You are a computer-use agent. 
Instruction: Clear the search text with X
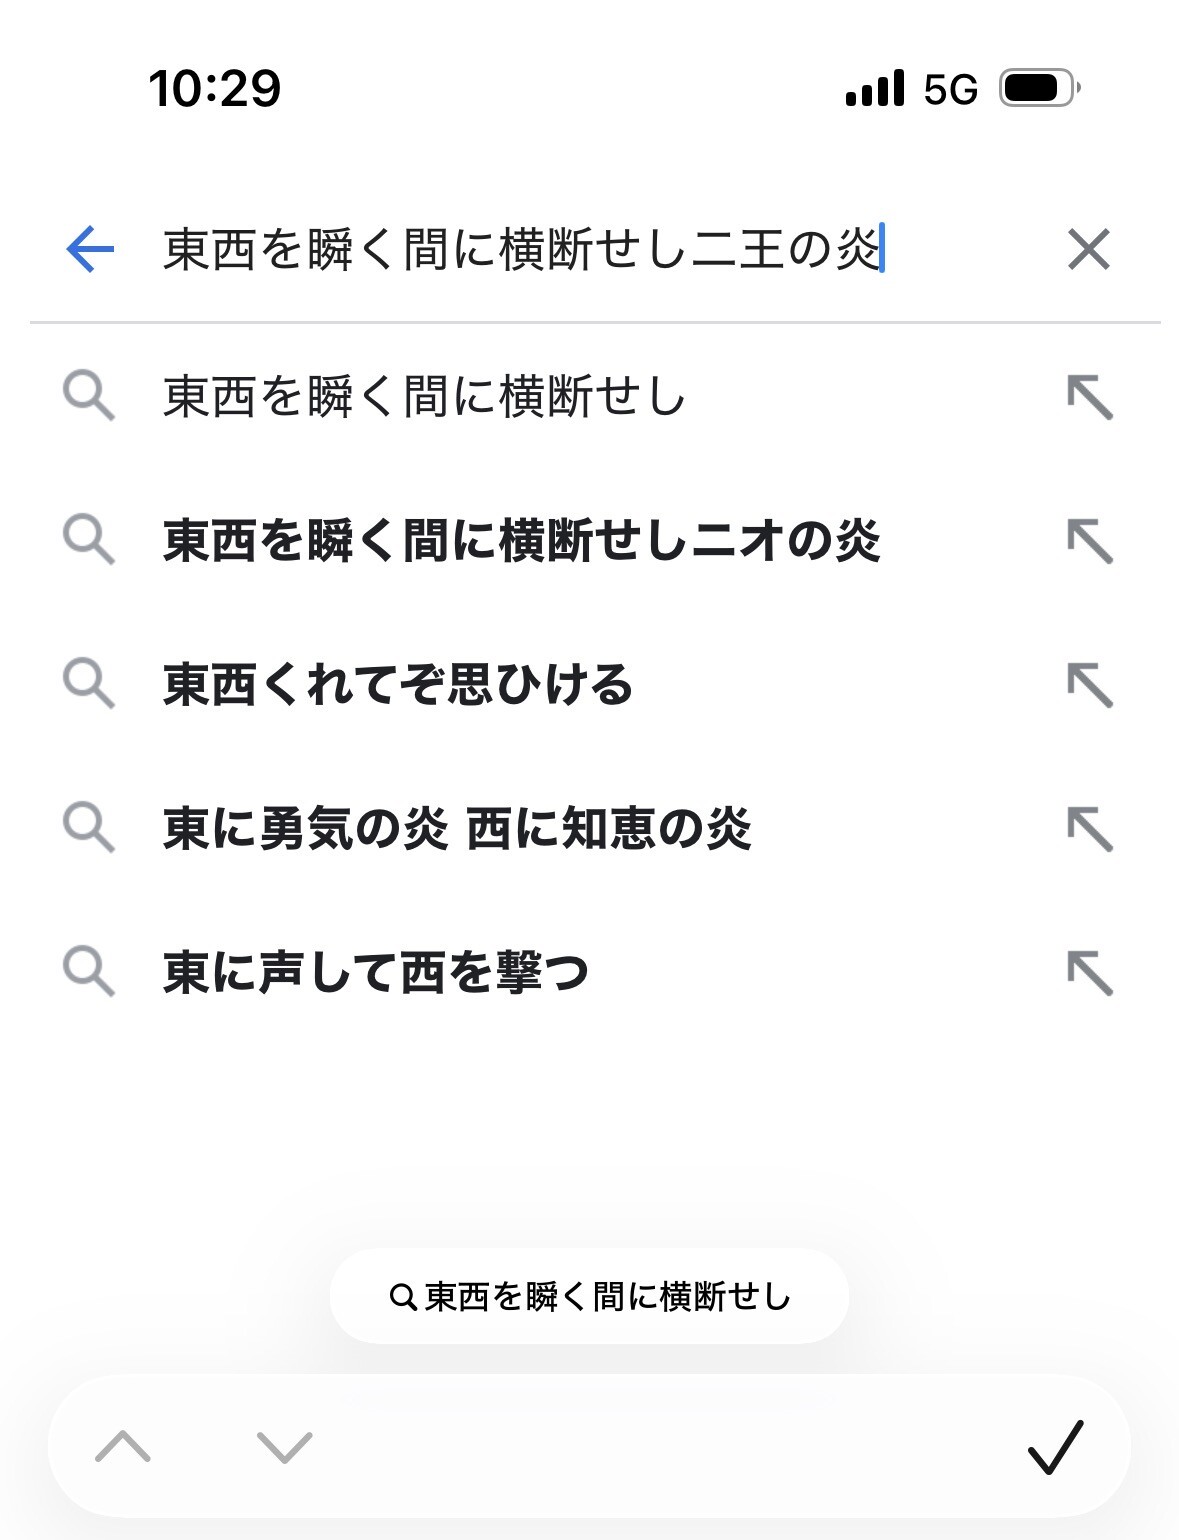coord(1088,249)
